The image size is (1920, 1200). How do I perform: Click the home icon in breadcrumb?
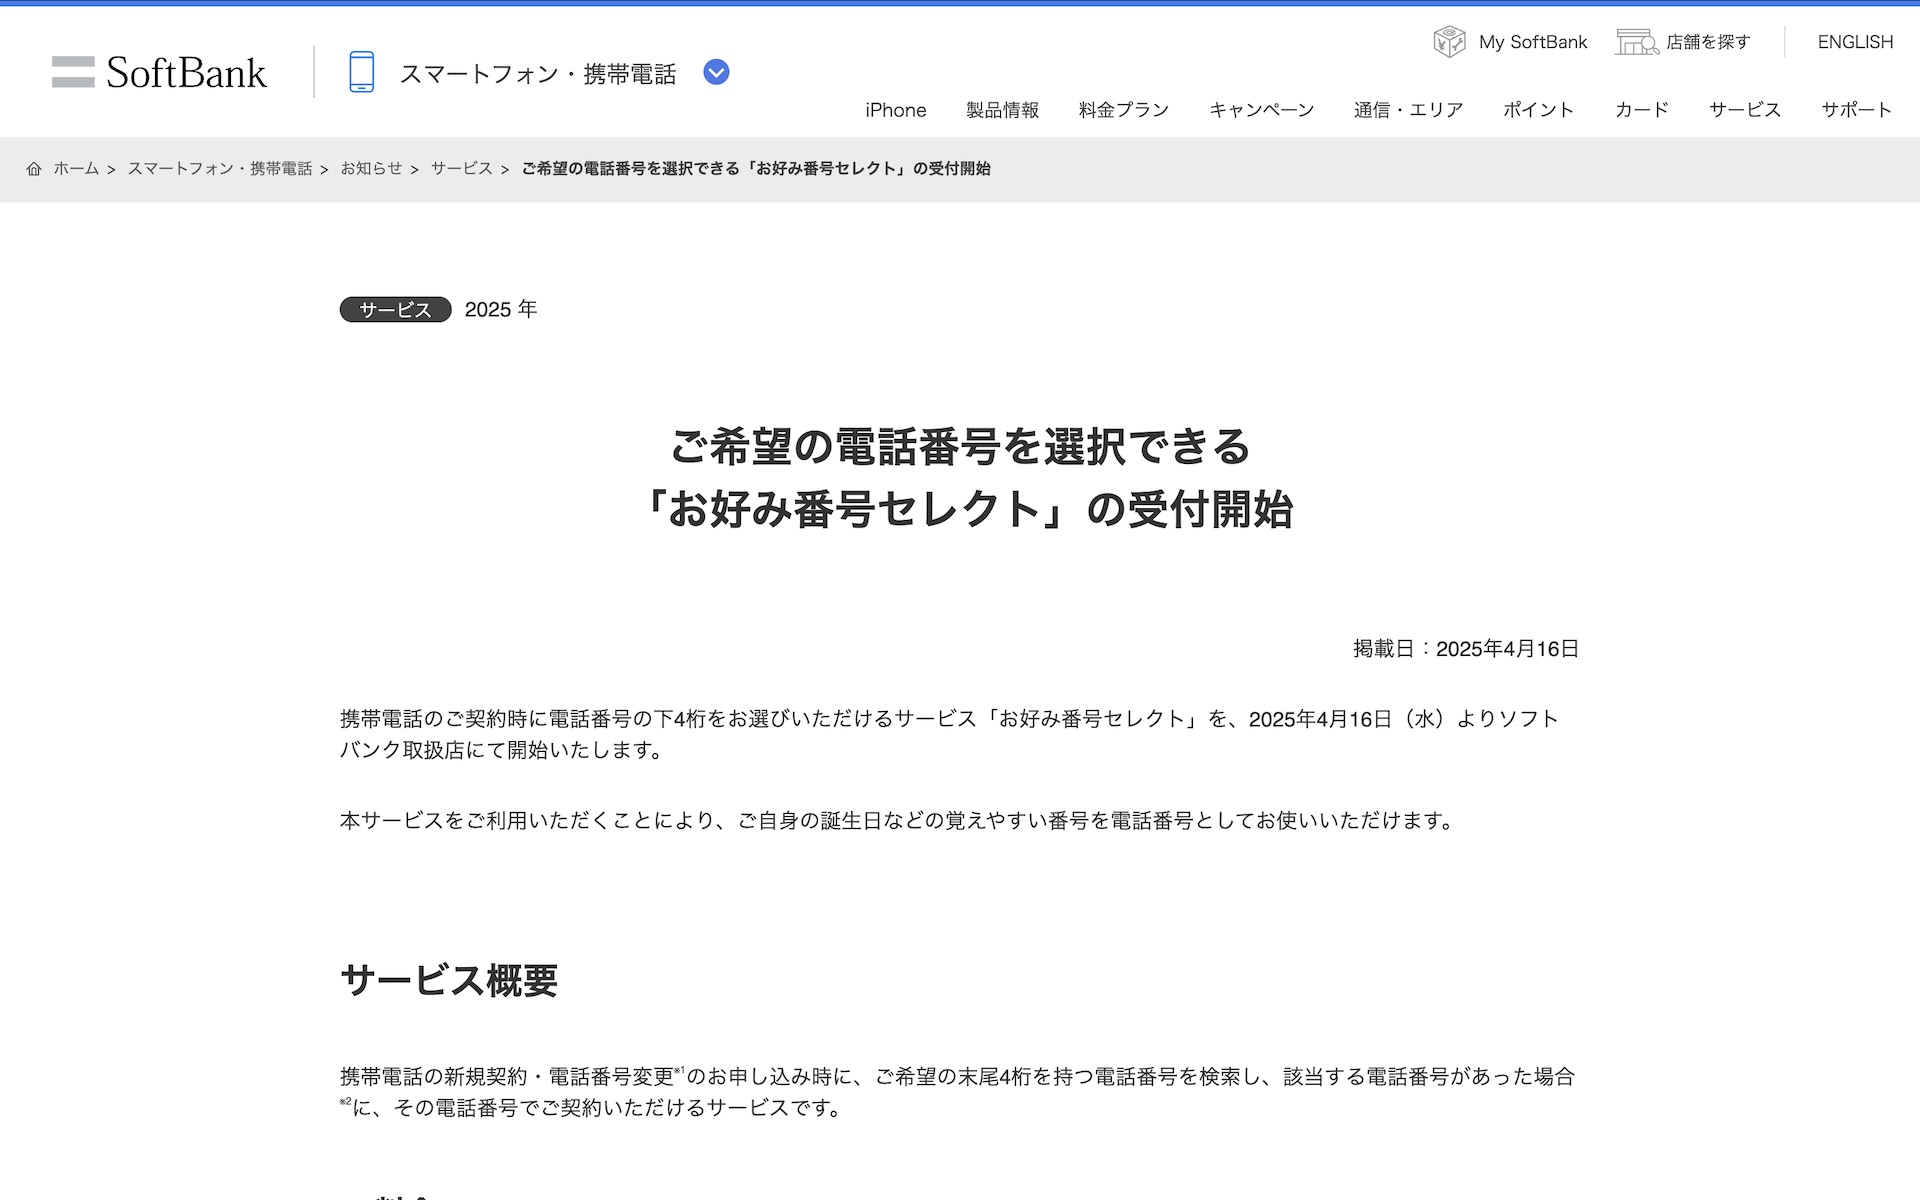pos(34,169)
